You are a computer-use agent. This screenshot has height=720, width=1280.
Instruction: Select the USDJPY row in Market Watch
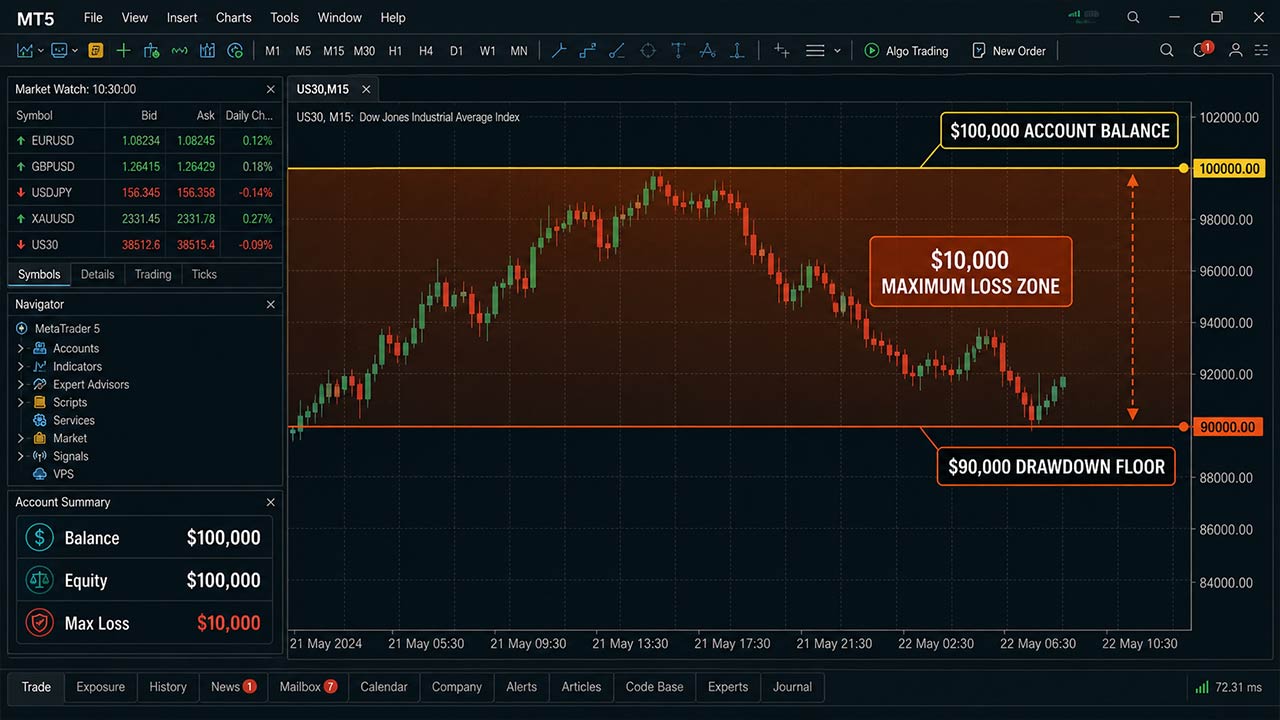[x=145, y=192]
